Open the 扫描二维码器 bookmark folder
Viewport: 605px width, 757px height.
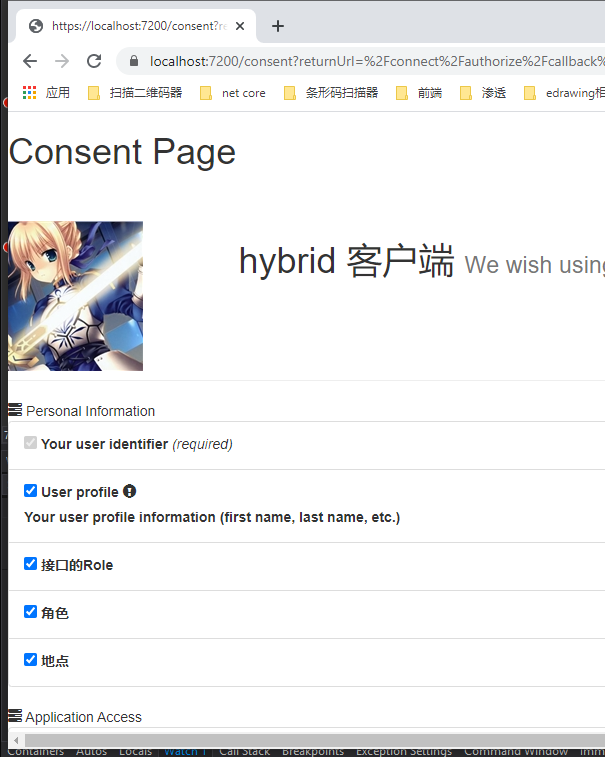135,93
